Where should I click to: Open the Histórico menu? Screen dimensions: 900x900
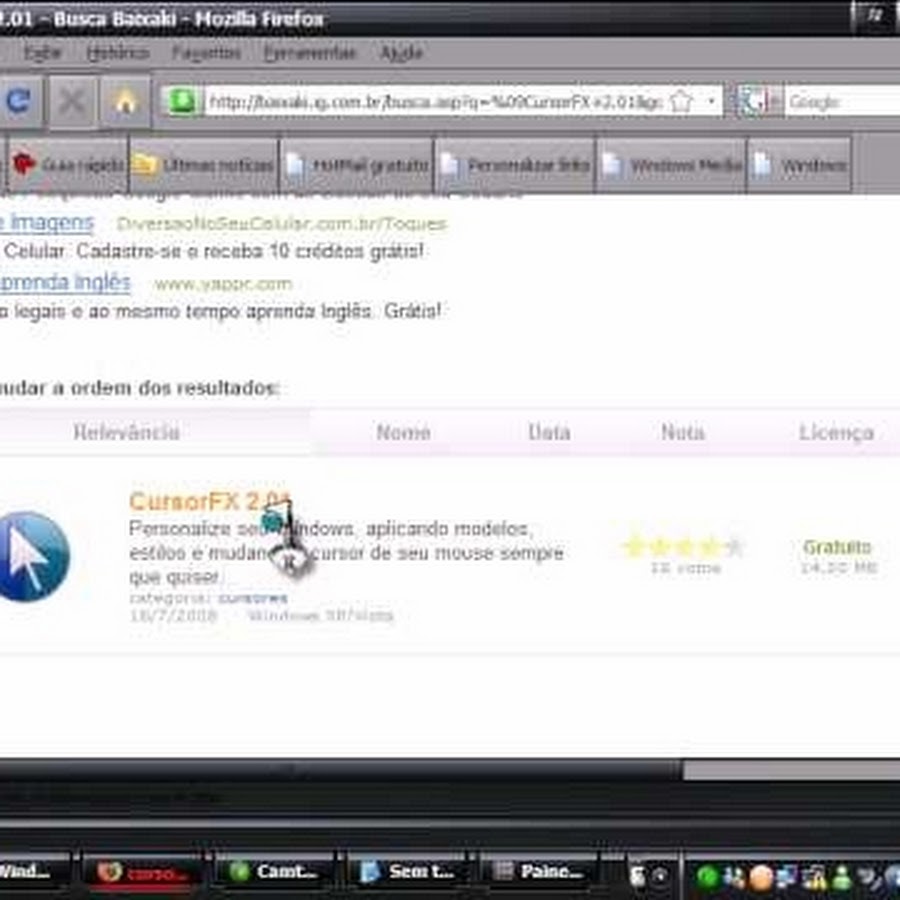[118, 53]
